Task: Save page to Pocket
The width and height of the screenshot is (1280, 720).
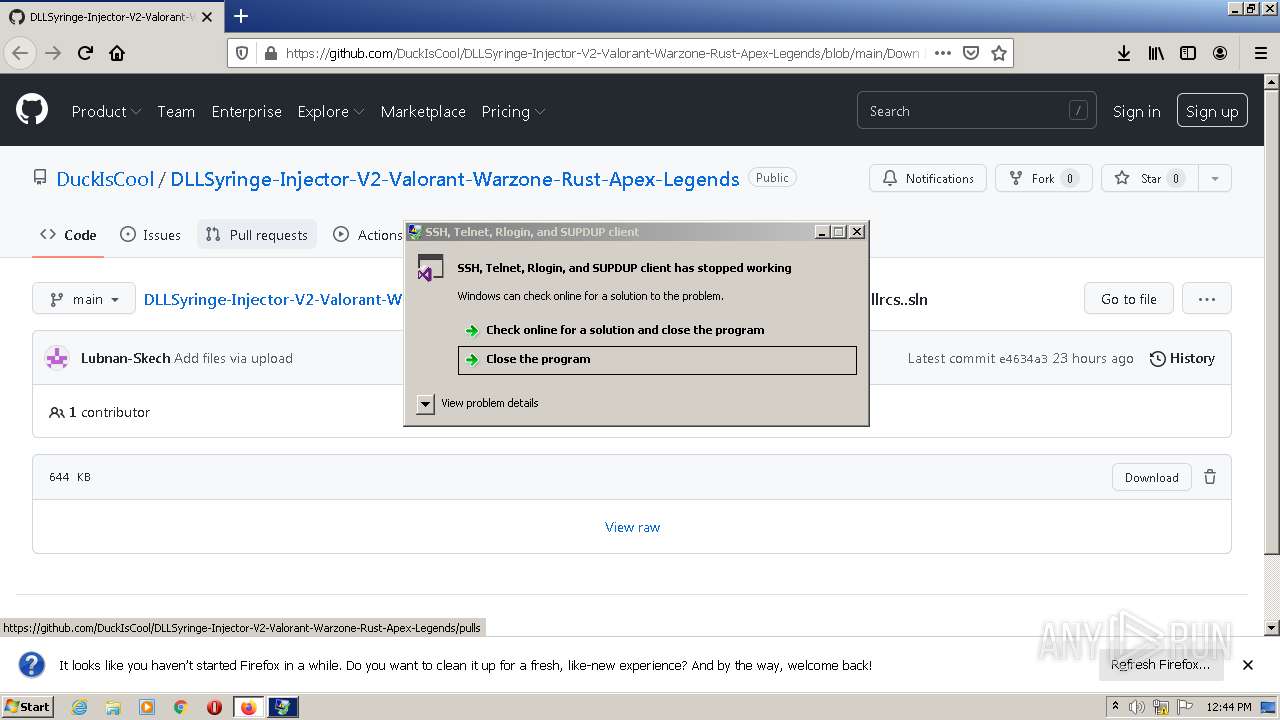Action: pyautogui.click(x=970, y=53)
